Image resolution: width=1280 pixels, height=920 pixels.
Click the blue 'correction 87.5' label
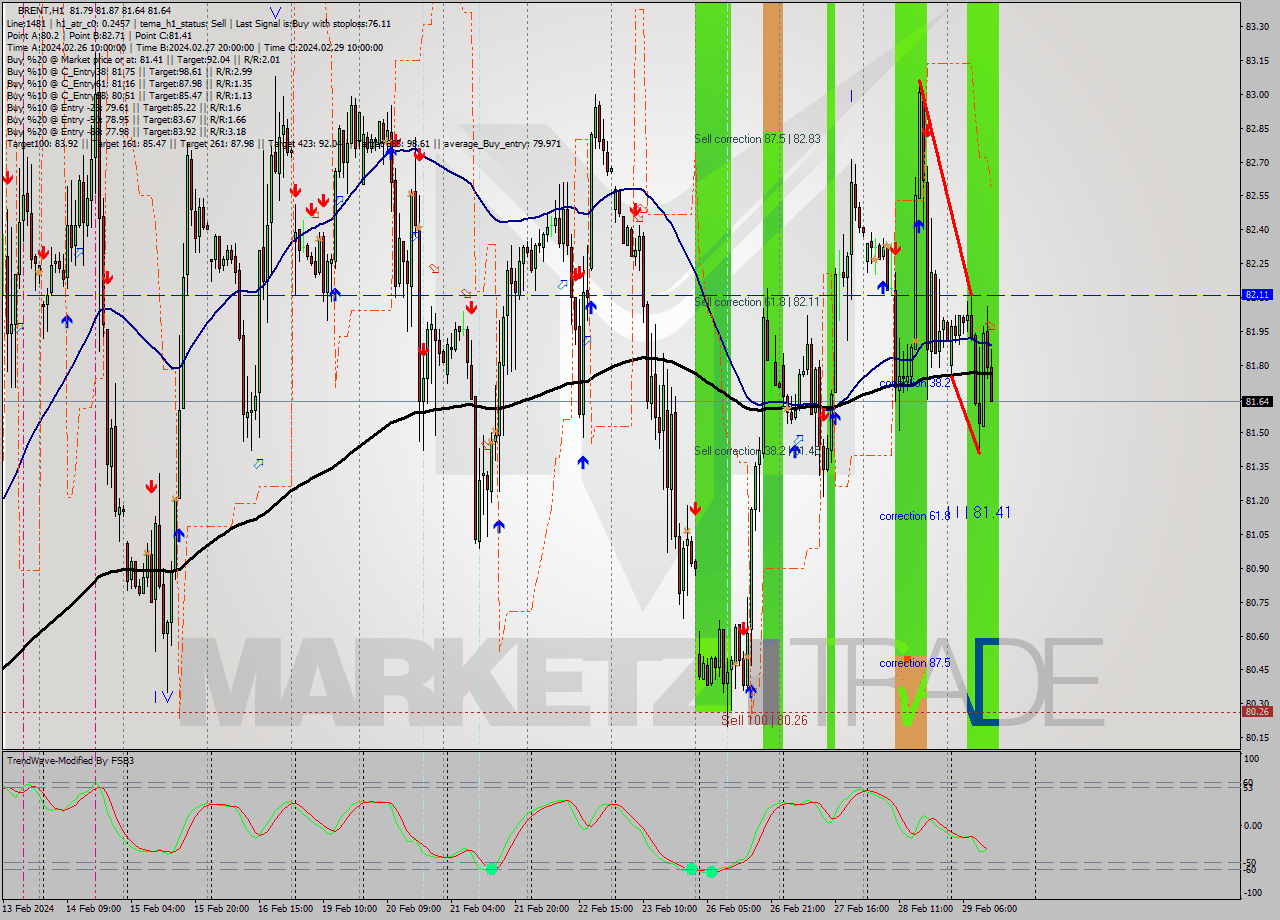915,663
